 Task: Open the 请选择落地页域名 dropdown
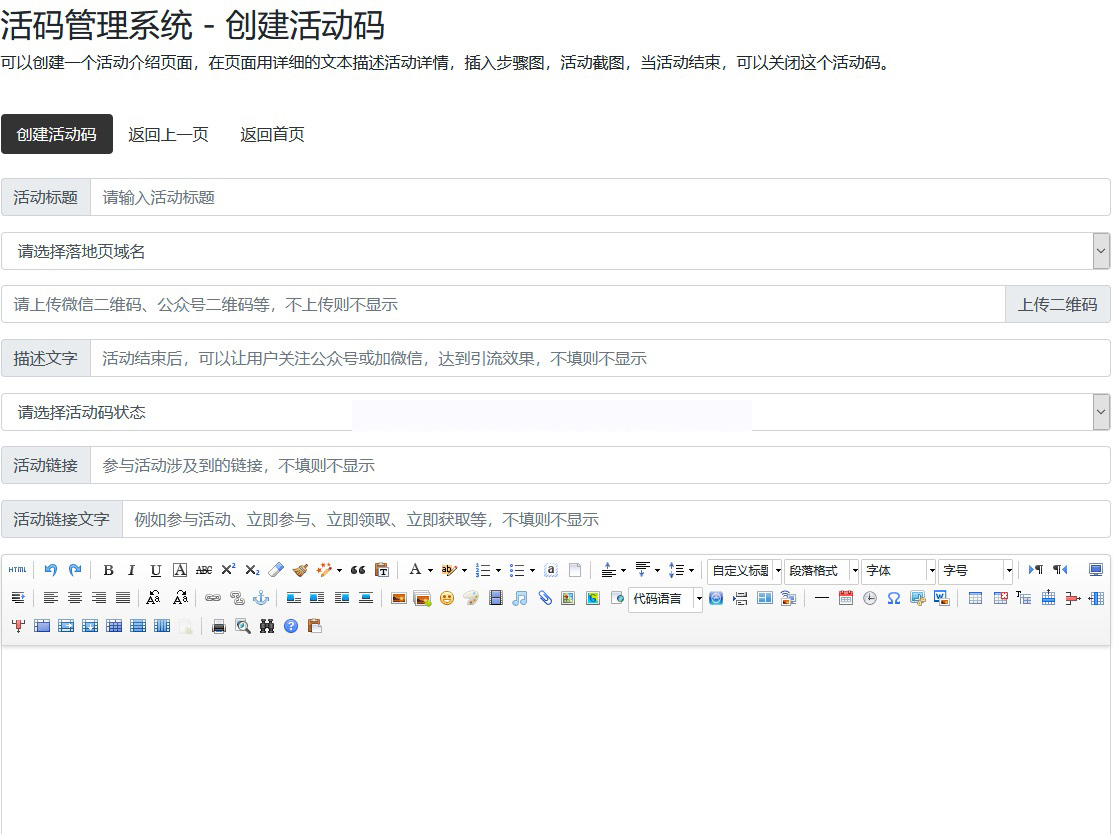tap(555, 251)
